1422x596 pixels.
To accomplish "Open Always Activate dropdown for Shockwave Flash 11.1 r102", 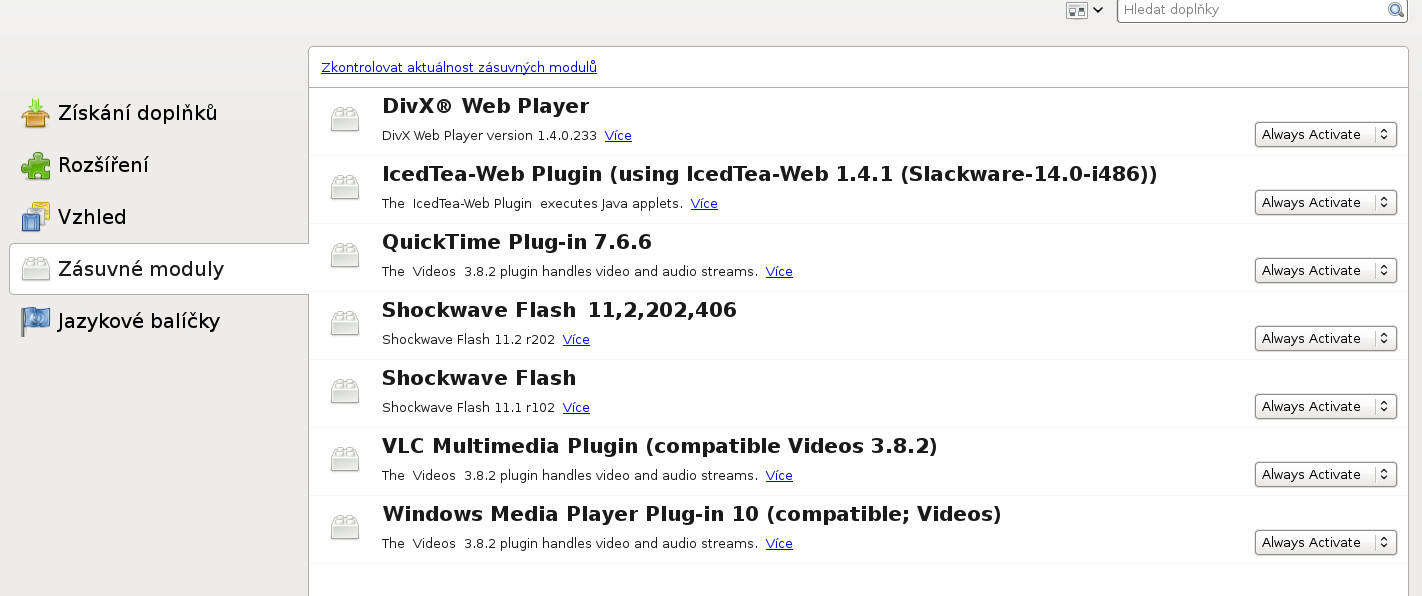I will pos(1325,407).
